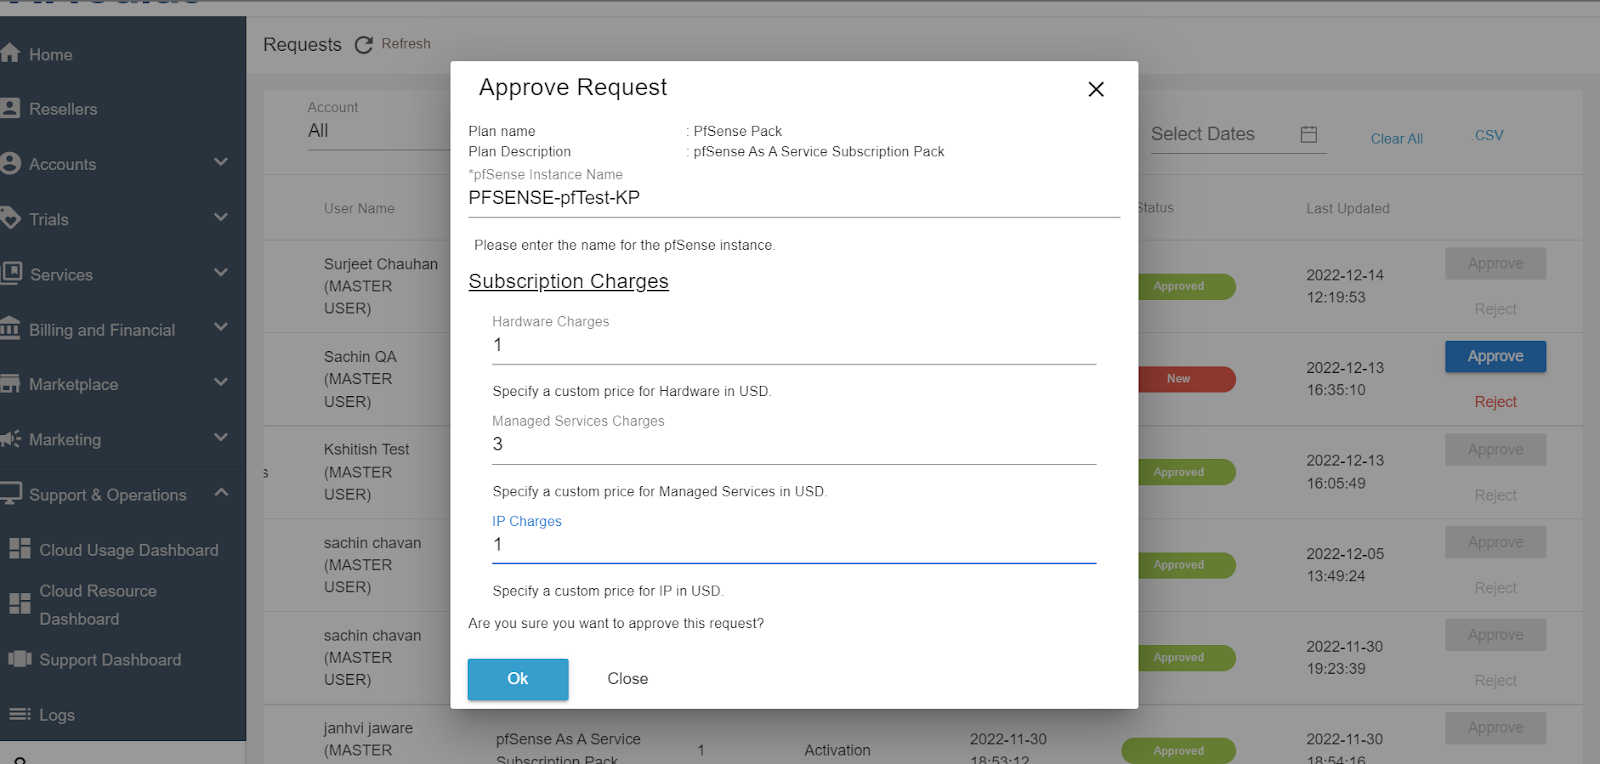Open Cloud Usage Dashboard menu item
The width and height of the screenshot is (1600, 764).
pos(129,550)
